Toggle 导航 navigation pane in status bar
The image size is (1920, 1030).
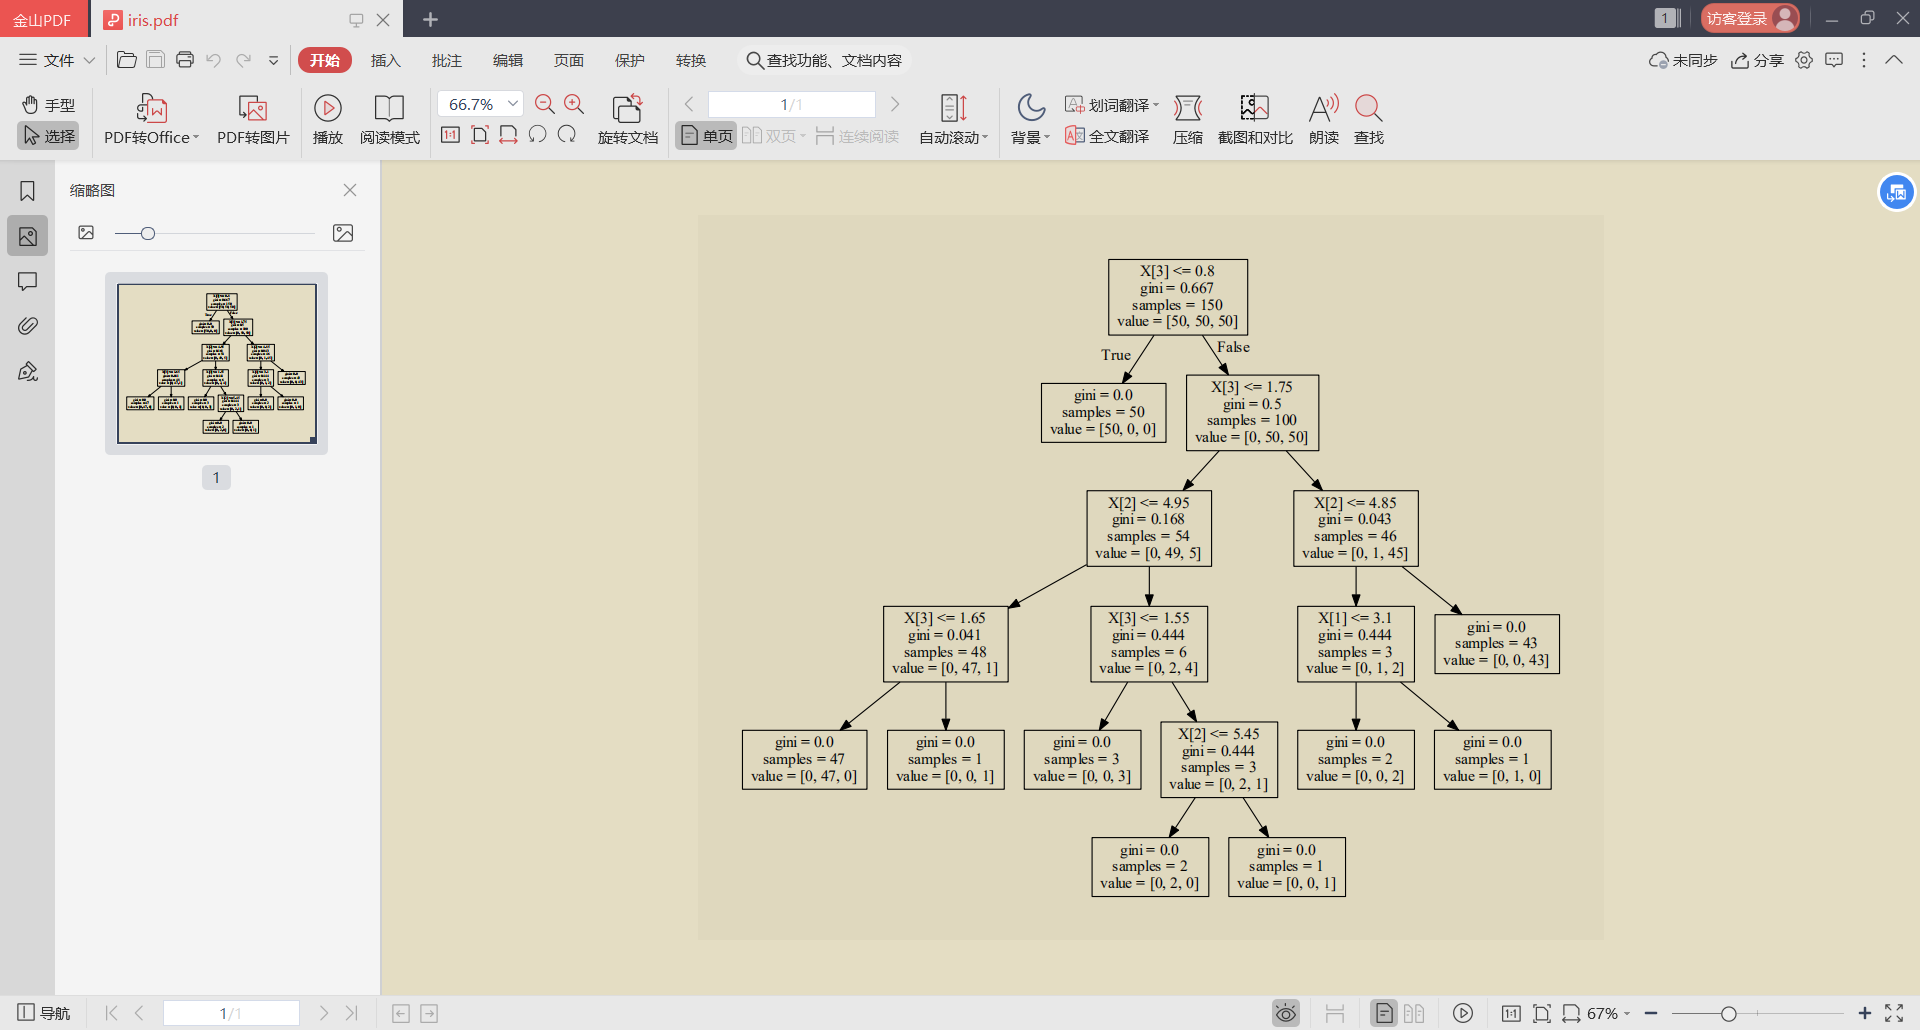pos(44,1013)
